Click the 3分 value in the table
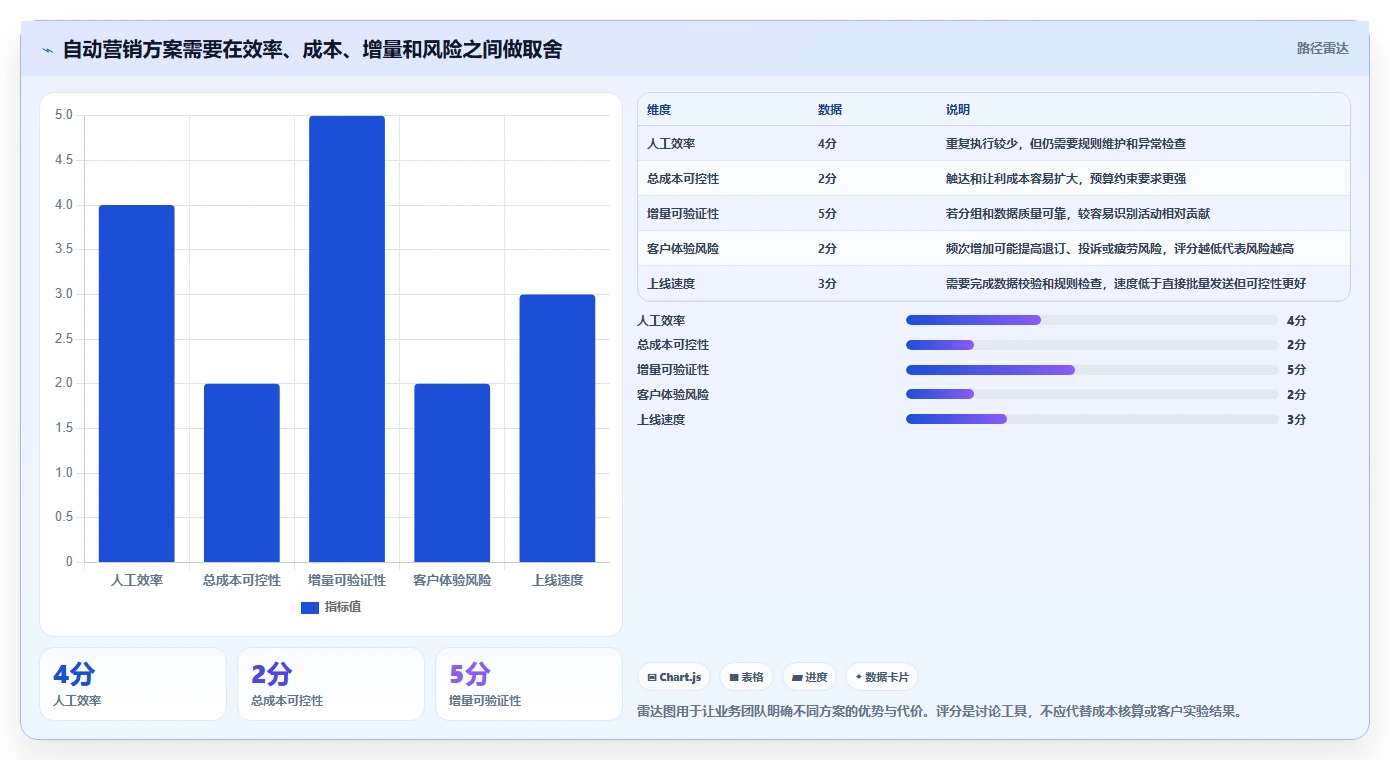This screenshot has height=760, width=1390. [827, 284]
